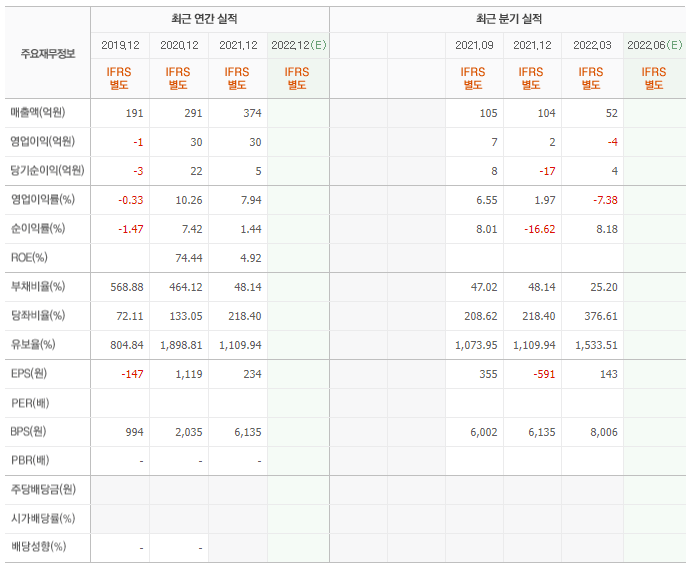This screenshot has width=695, height=567.
Task: Select the 2022.06(E) estimate column header
Action: [655, 45]
